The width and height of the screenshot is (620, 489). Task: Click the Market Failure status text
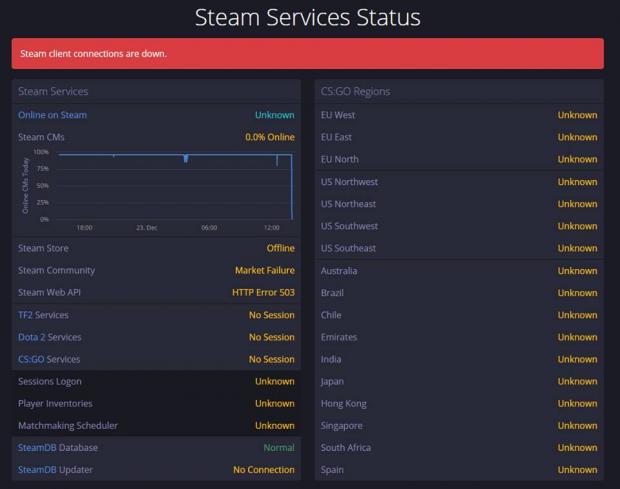(264, 270)
